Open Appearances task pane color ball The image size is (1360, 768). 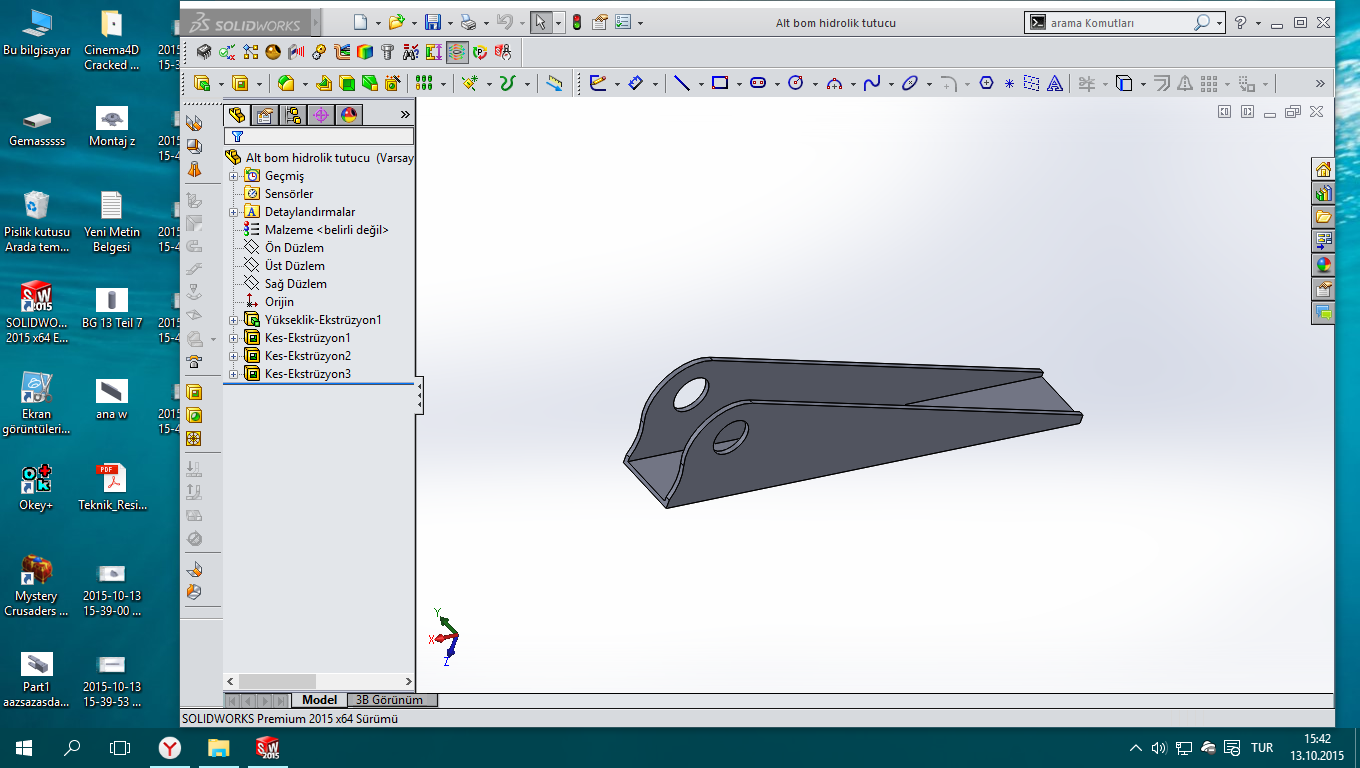click(x=1323, y=265)
